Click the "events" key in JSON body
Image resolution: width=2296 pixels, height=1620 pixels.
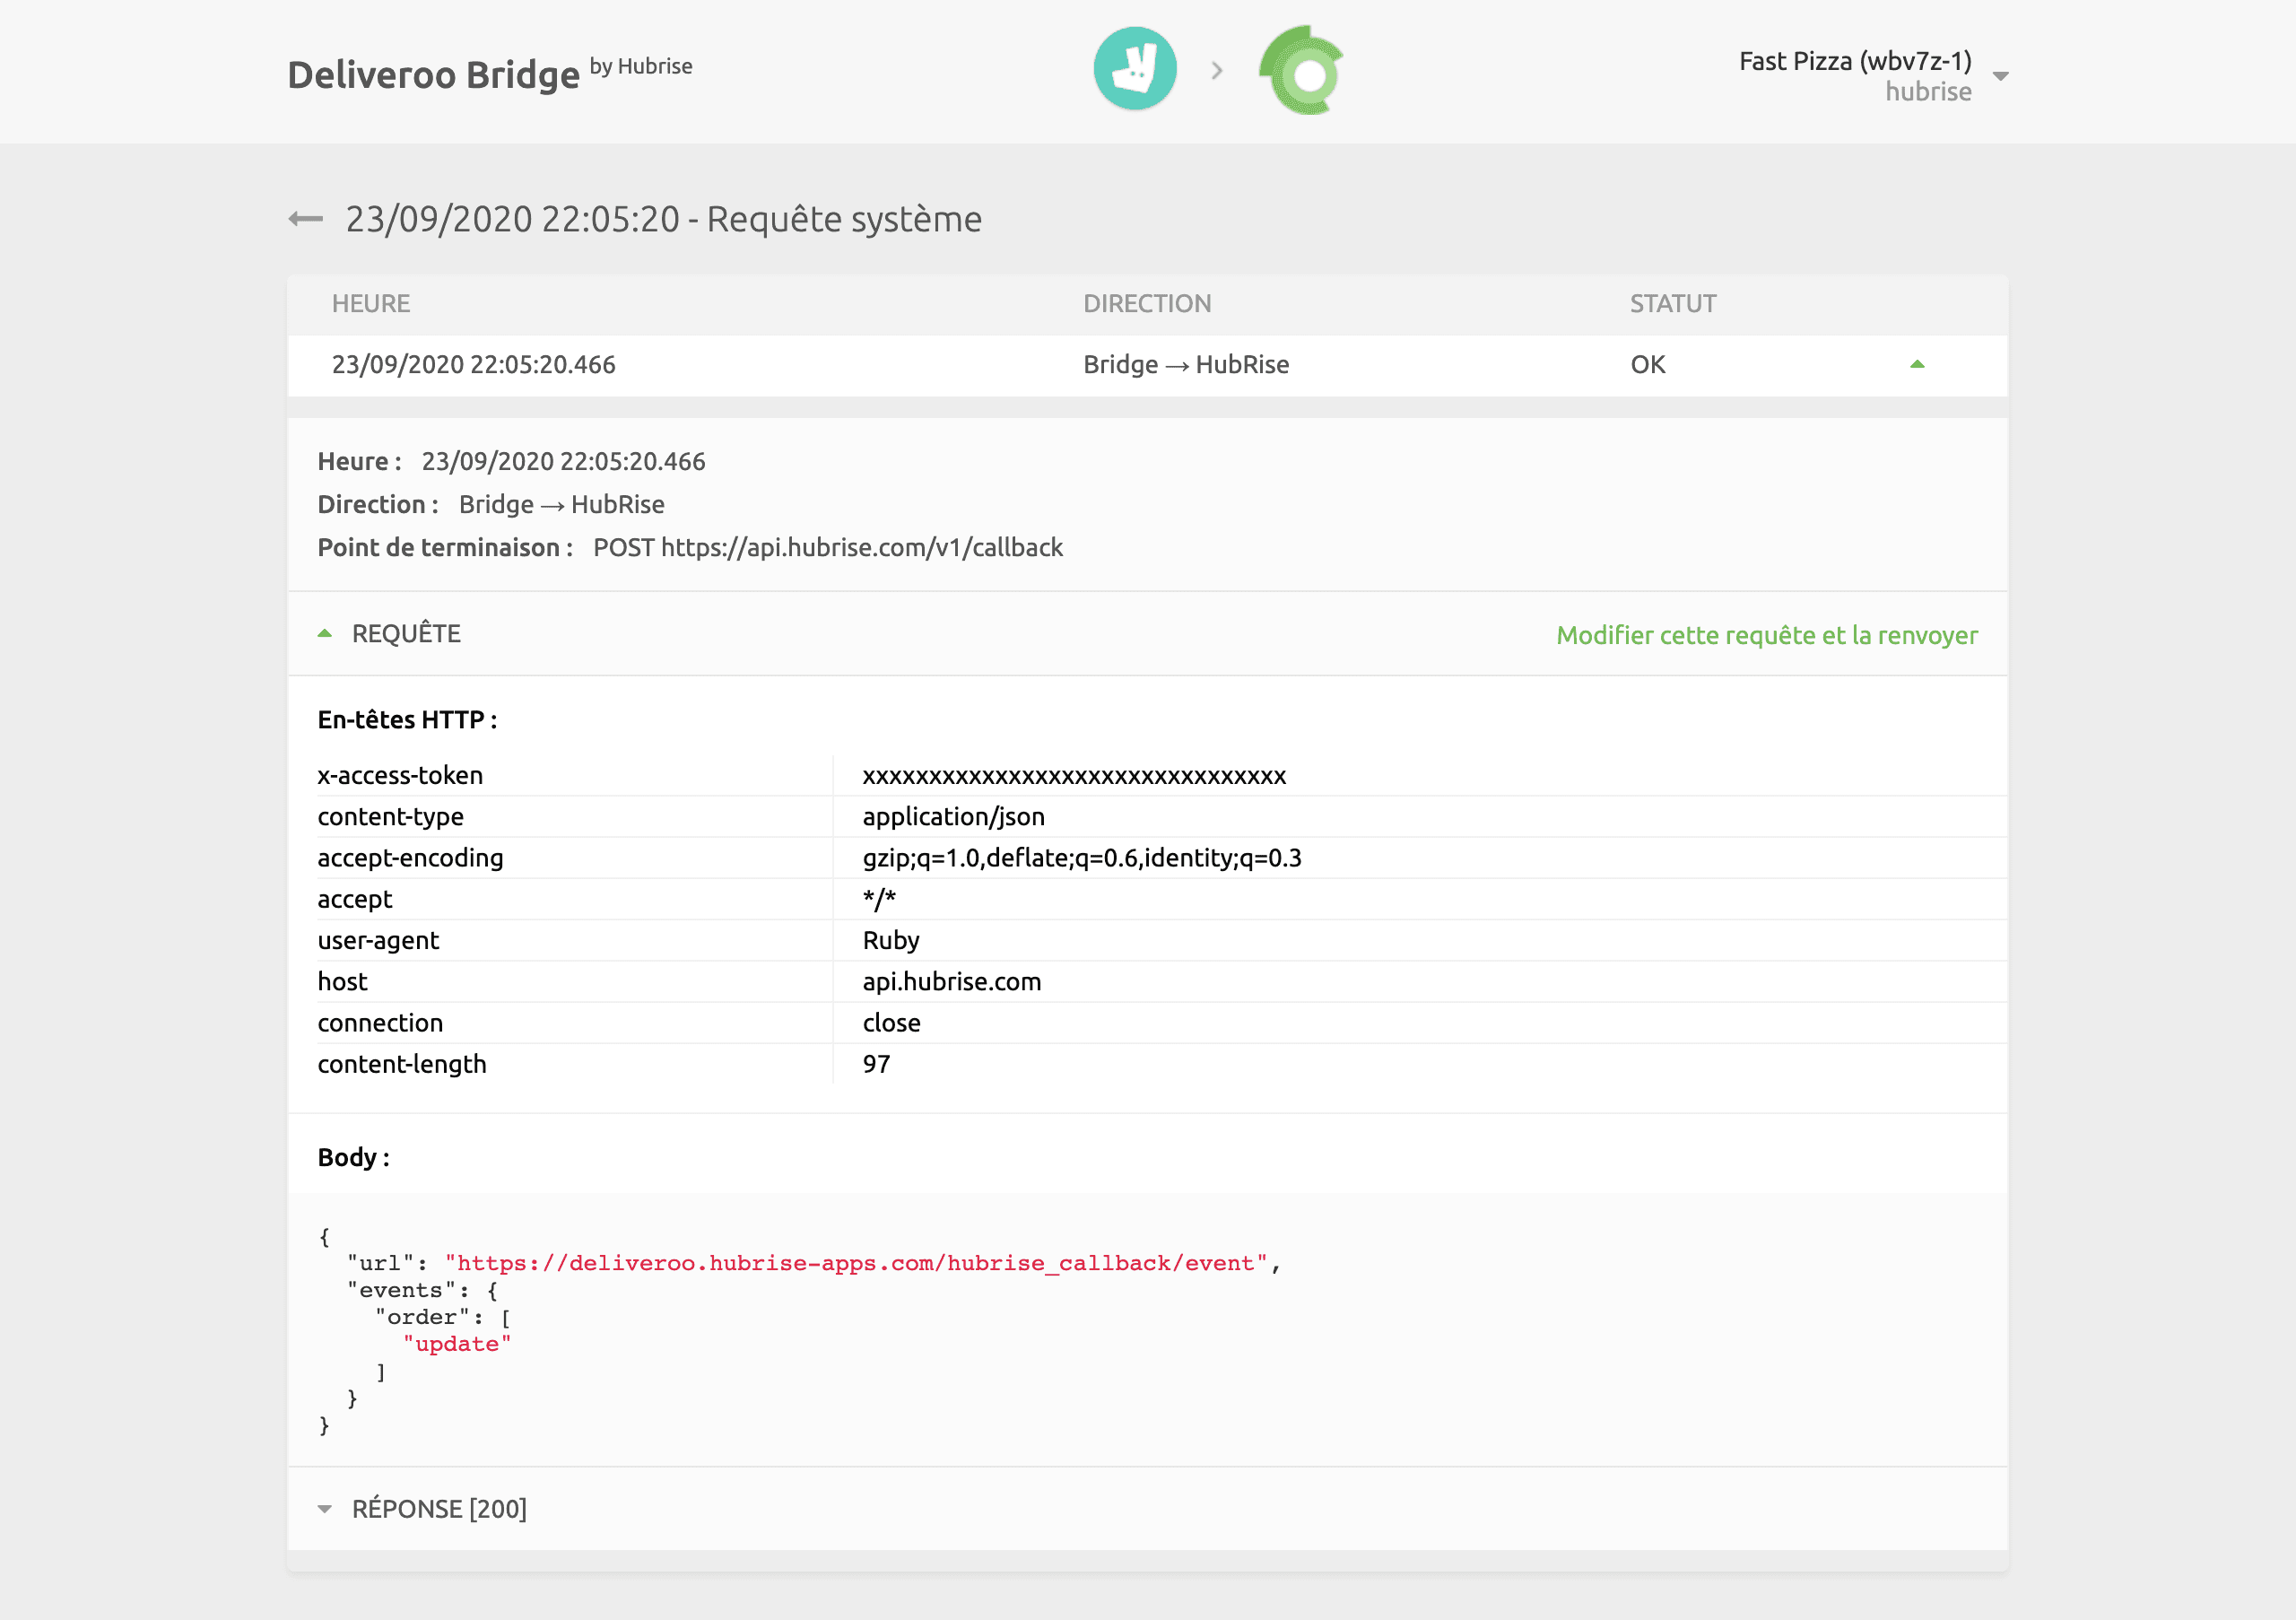(x=401, y=1290)
